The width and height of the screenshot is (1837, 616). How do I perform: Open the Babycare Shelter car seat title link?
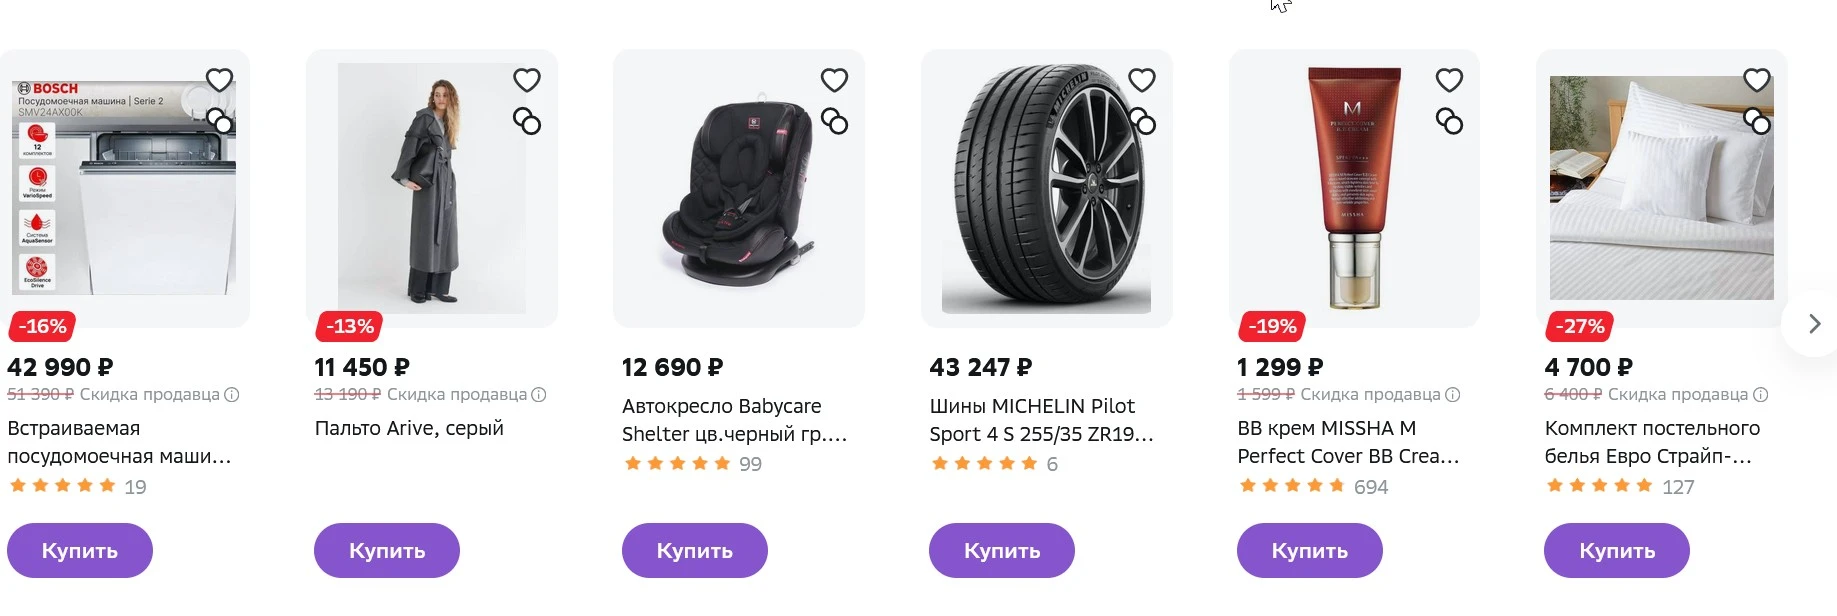(734, 420)
